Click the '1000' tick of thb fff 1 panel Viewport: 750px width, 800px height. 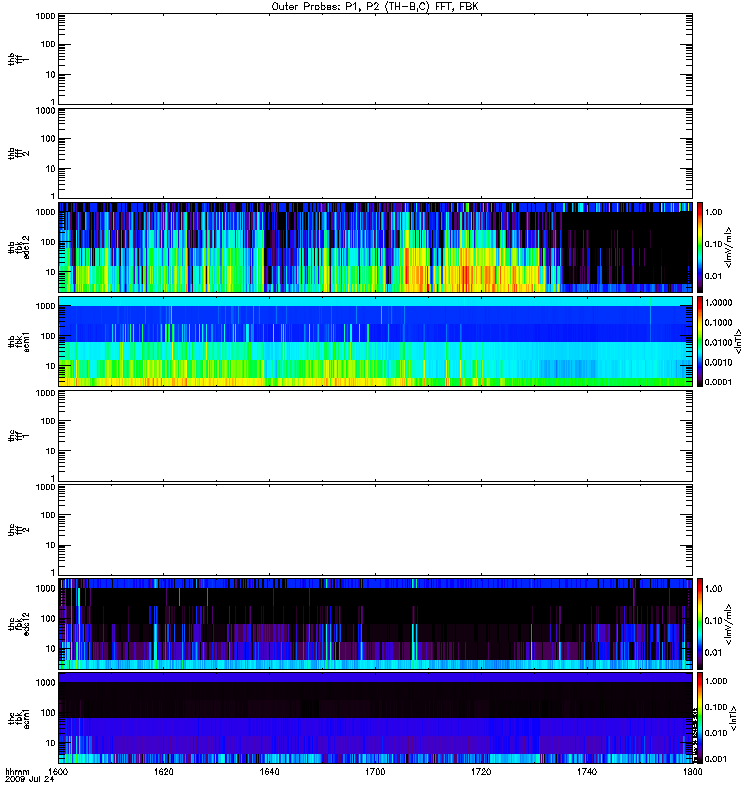pos(45,16)
